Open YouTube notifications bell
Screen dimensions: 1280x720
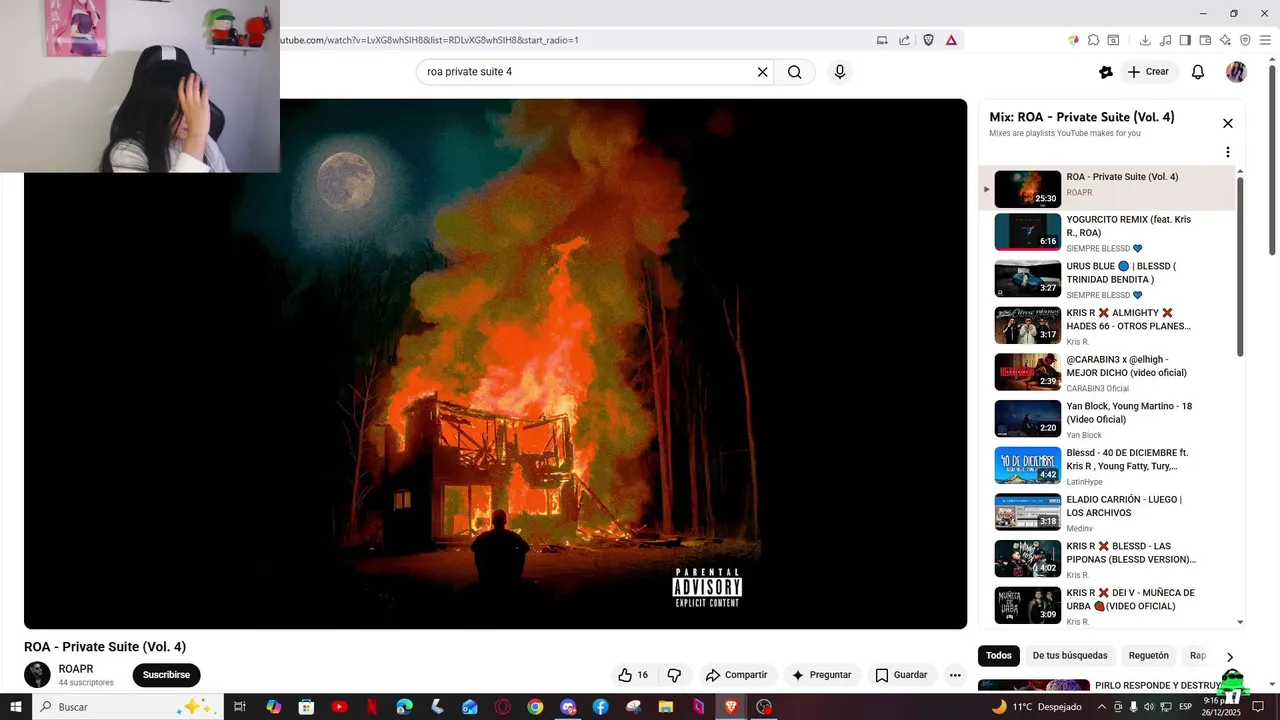(1198, 72)
